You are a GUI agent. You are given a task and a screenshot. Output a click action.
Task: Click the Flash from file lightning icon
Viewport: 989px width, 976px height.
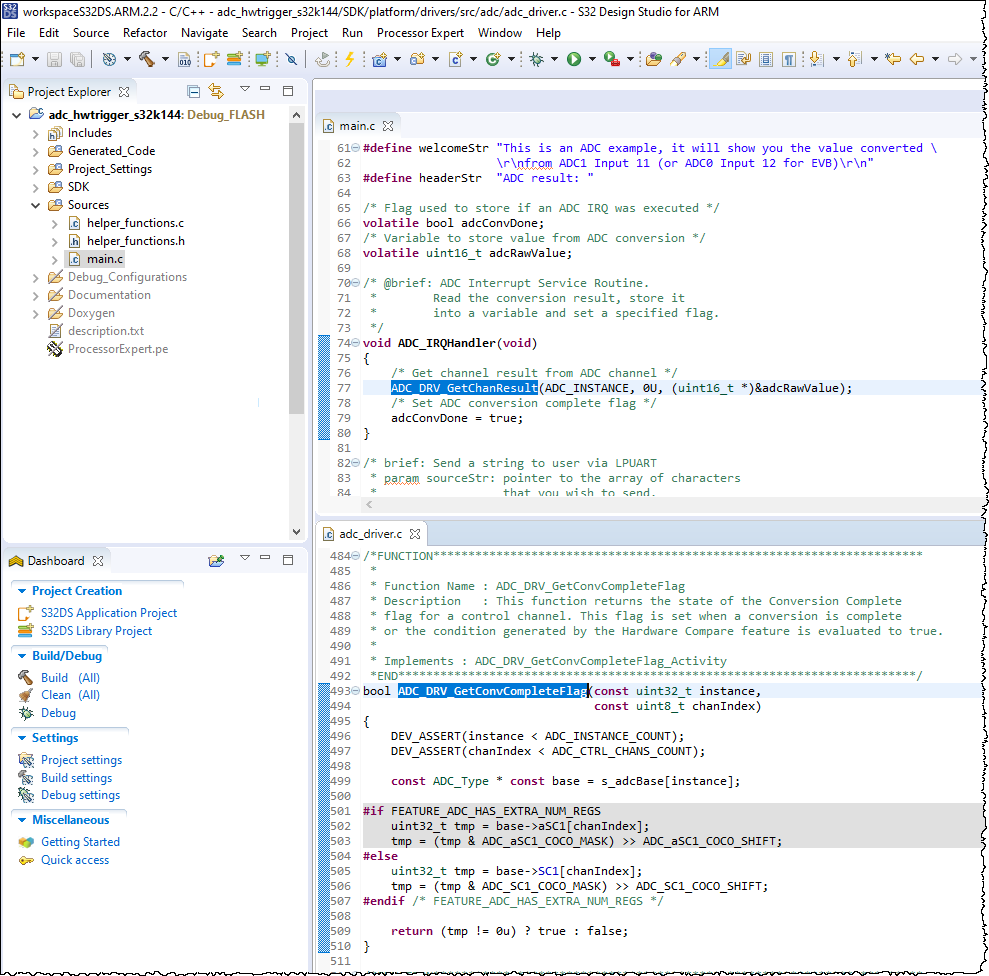tap(348, 60)
